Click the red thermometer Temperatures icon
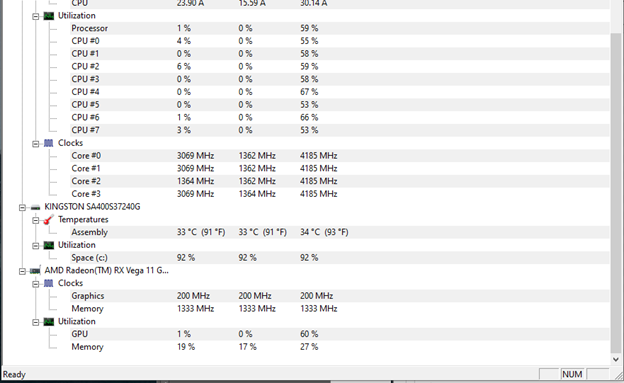 click(x=49, y=219)
